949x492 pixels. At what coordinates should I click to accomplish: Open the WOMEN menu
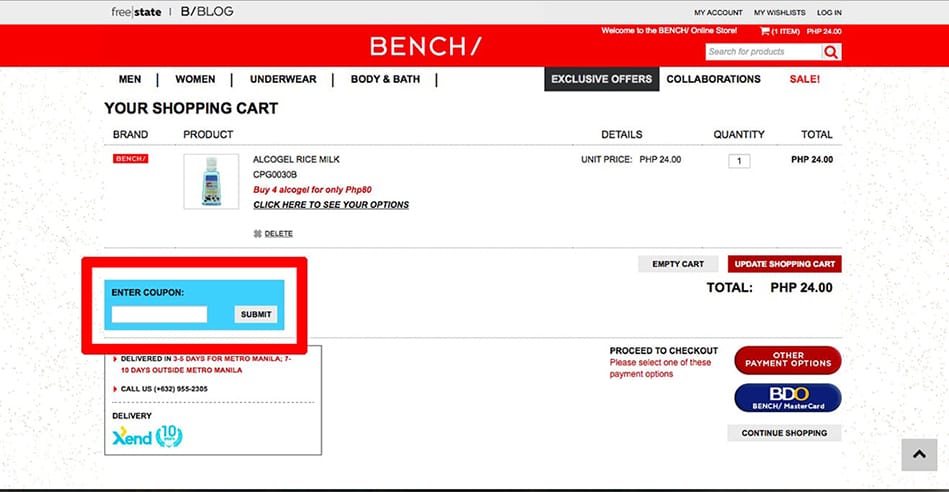[195, 79]
